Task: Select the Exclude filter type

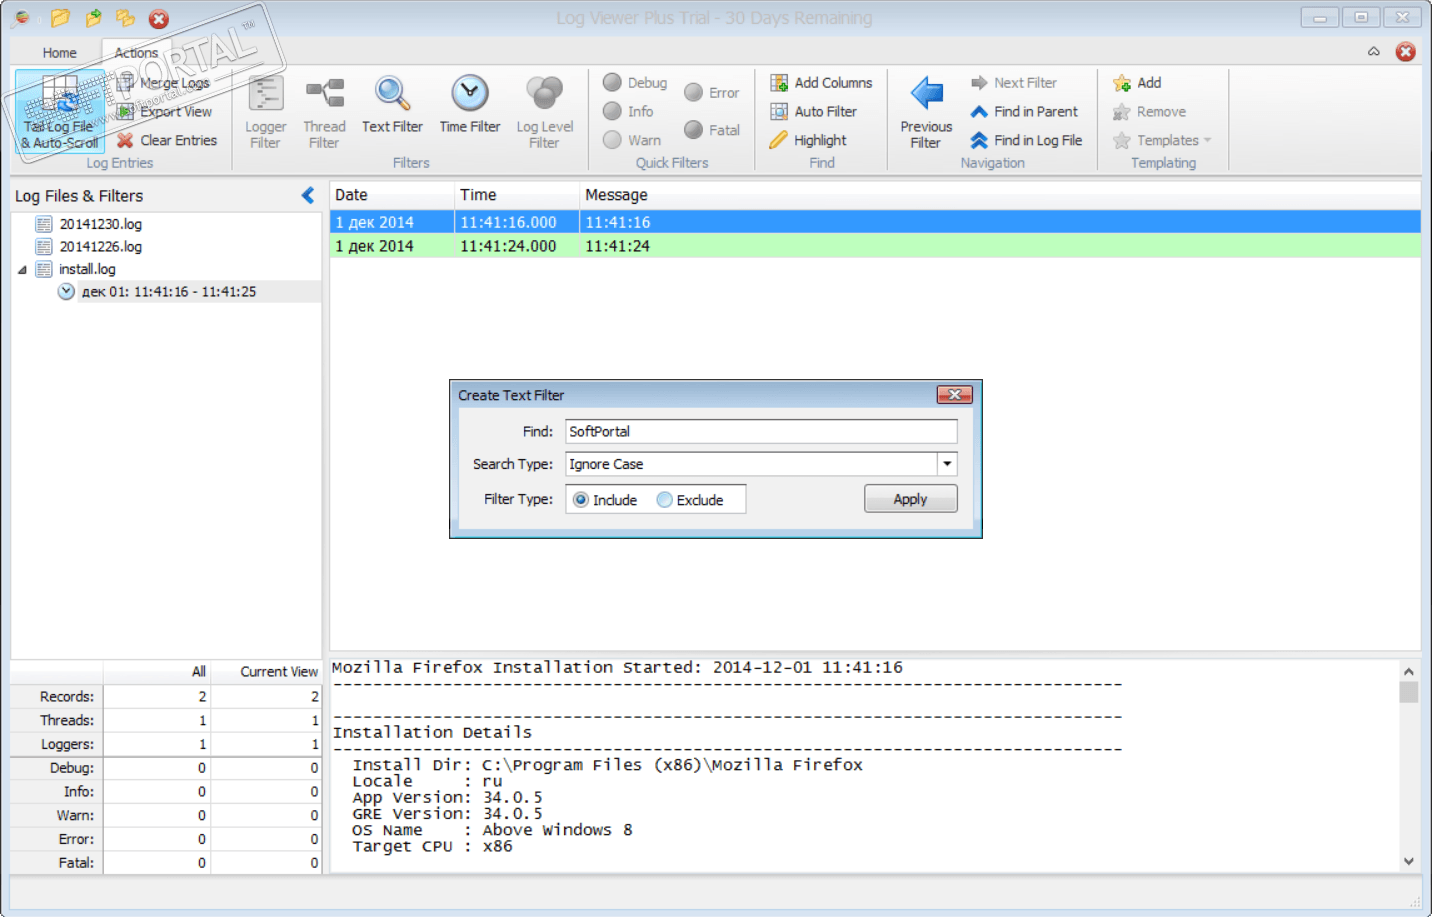Action: 690,500
